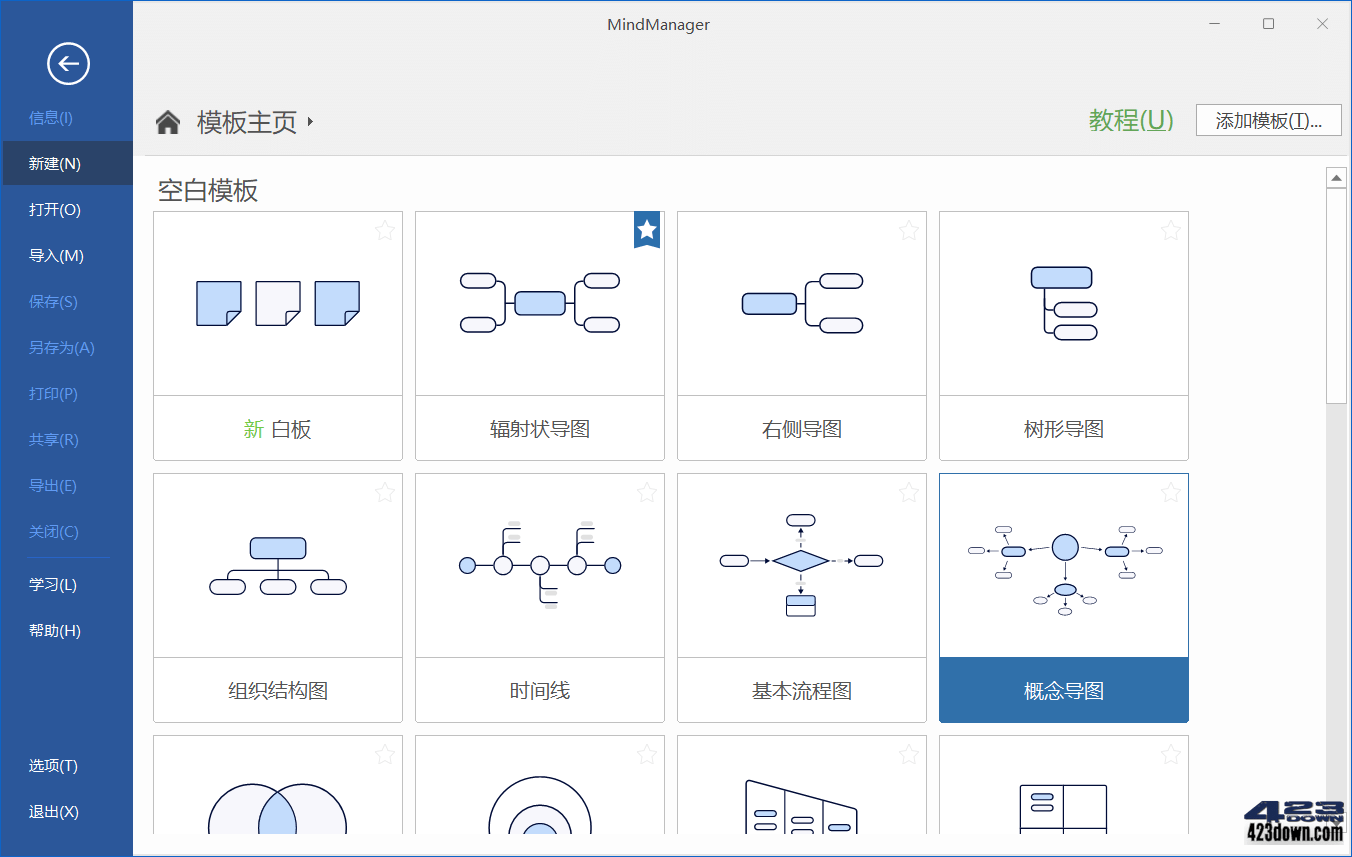Click the scroll-up arrow on right scrollbar
This screenshot has width=1352, height=857.
(1337, 176)
